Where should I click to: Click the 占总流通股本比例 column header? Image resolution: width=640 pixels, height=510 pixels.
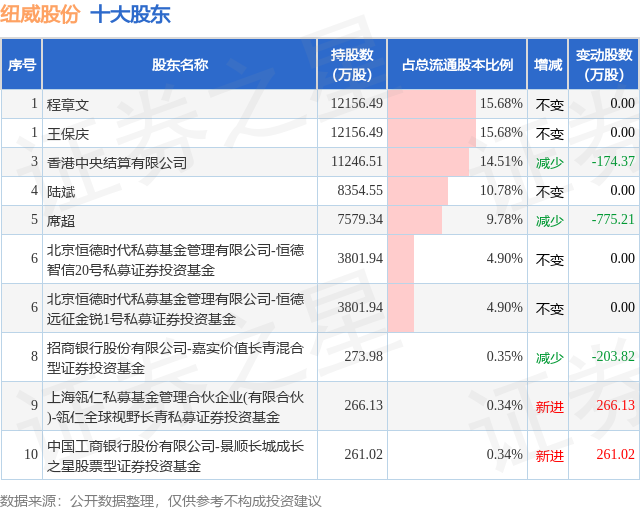pyautogui.click(x=457, y=64)
